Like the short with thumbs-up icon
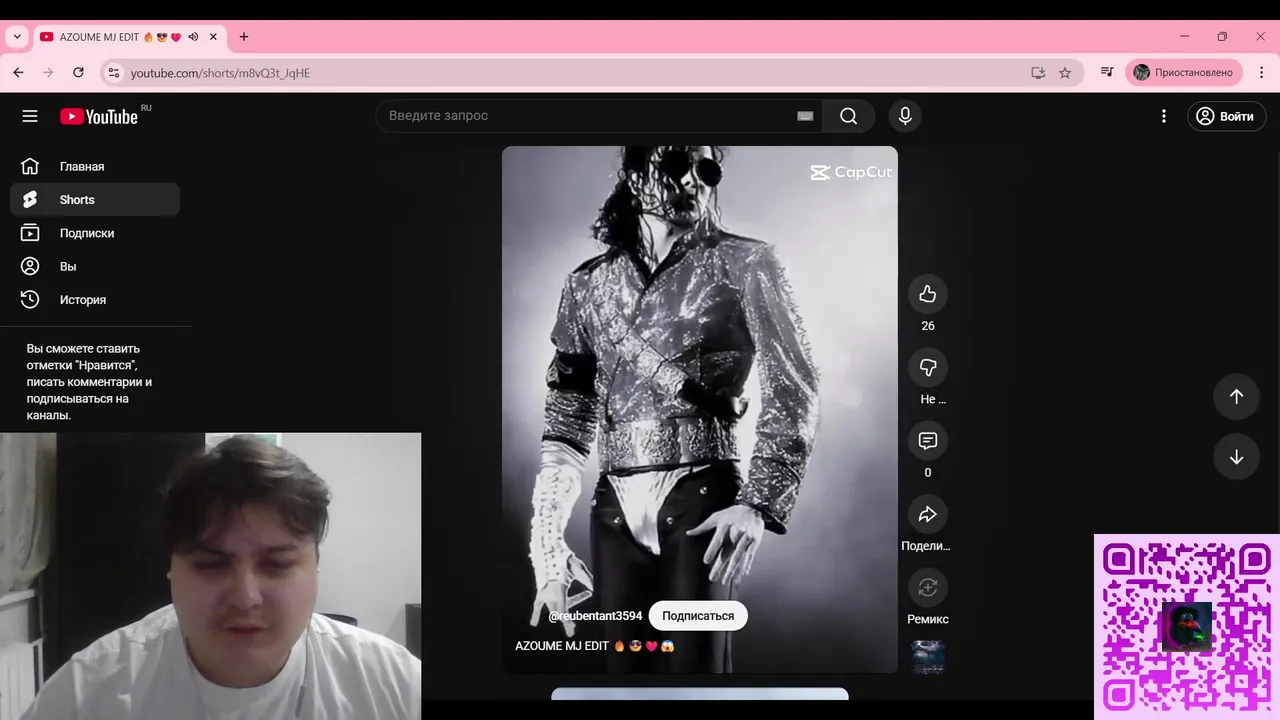The width and height of the screenshot is (1280, 720). [928, 294]
